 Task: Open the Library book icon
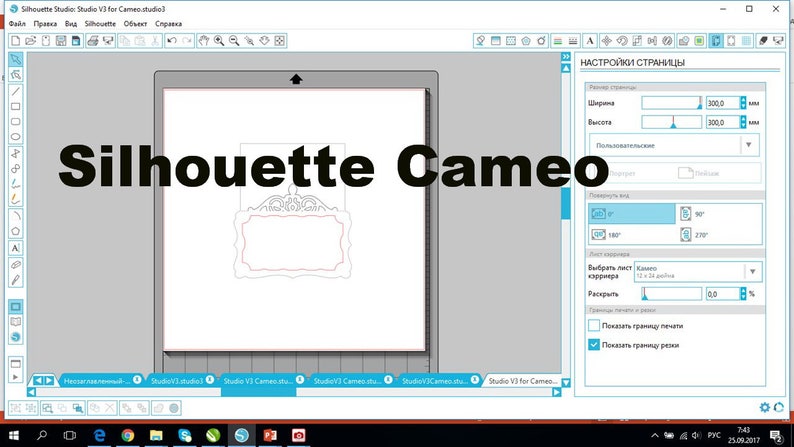[x=16, y=322]
